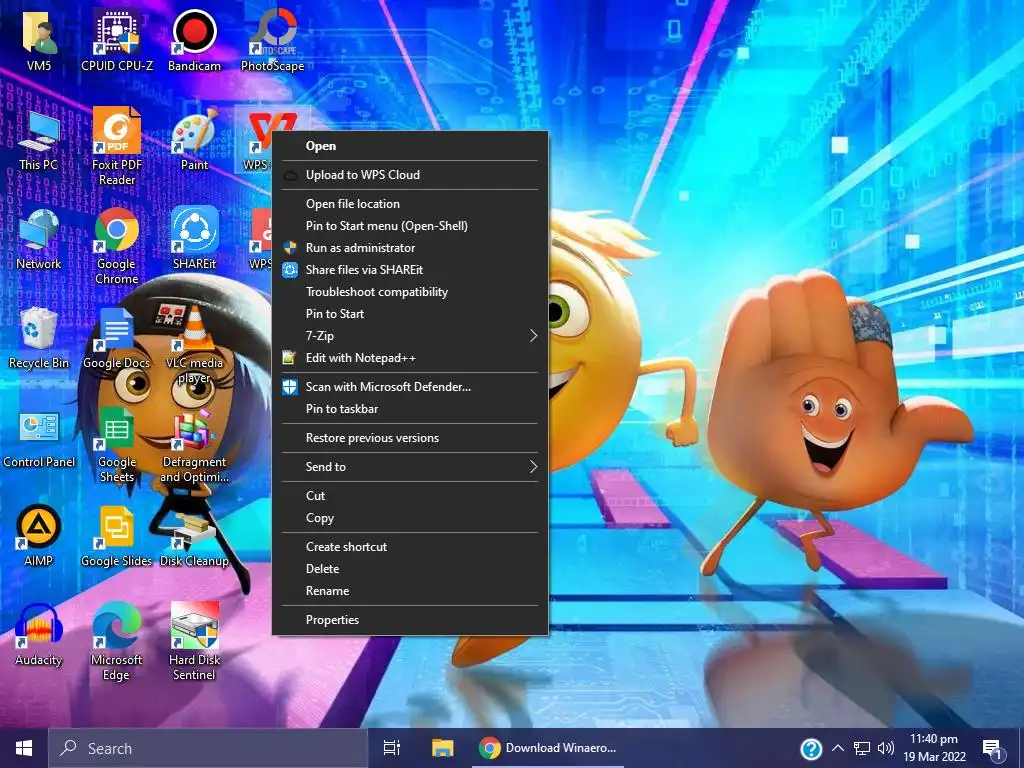Open the clock showing 11:40 pm

934,748
